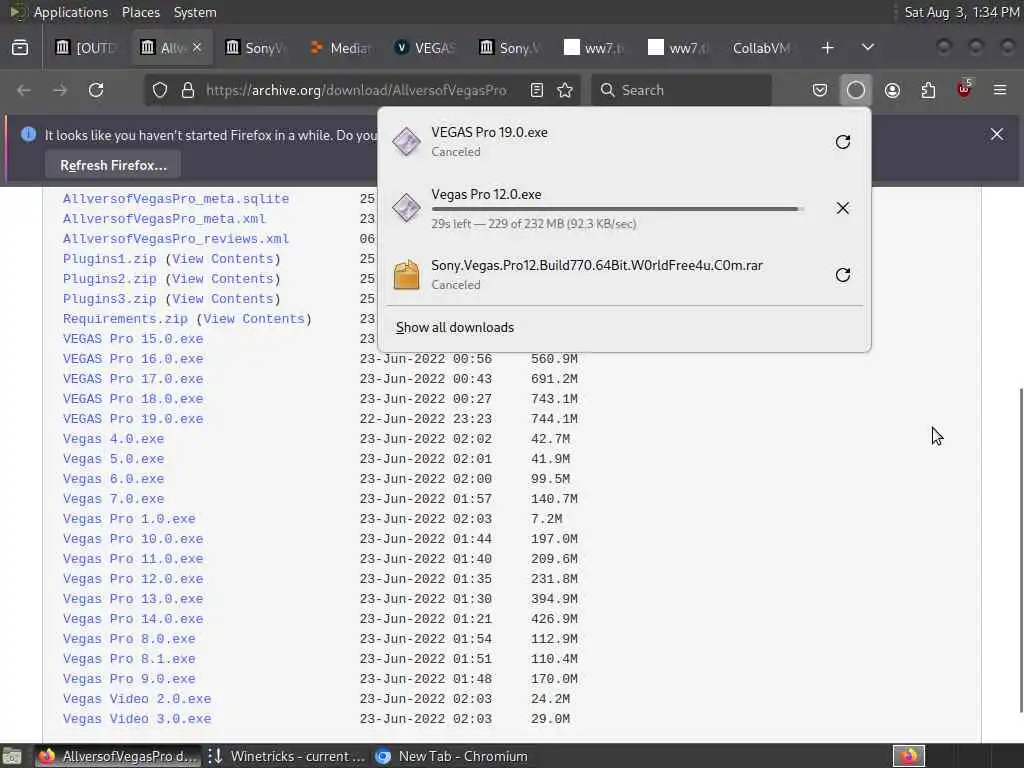
Task: Click show desktop icon in bottom panel
Action: 12,757
